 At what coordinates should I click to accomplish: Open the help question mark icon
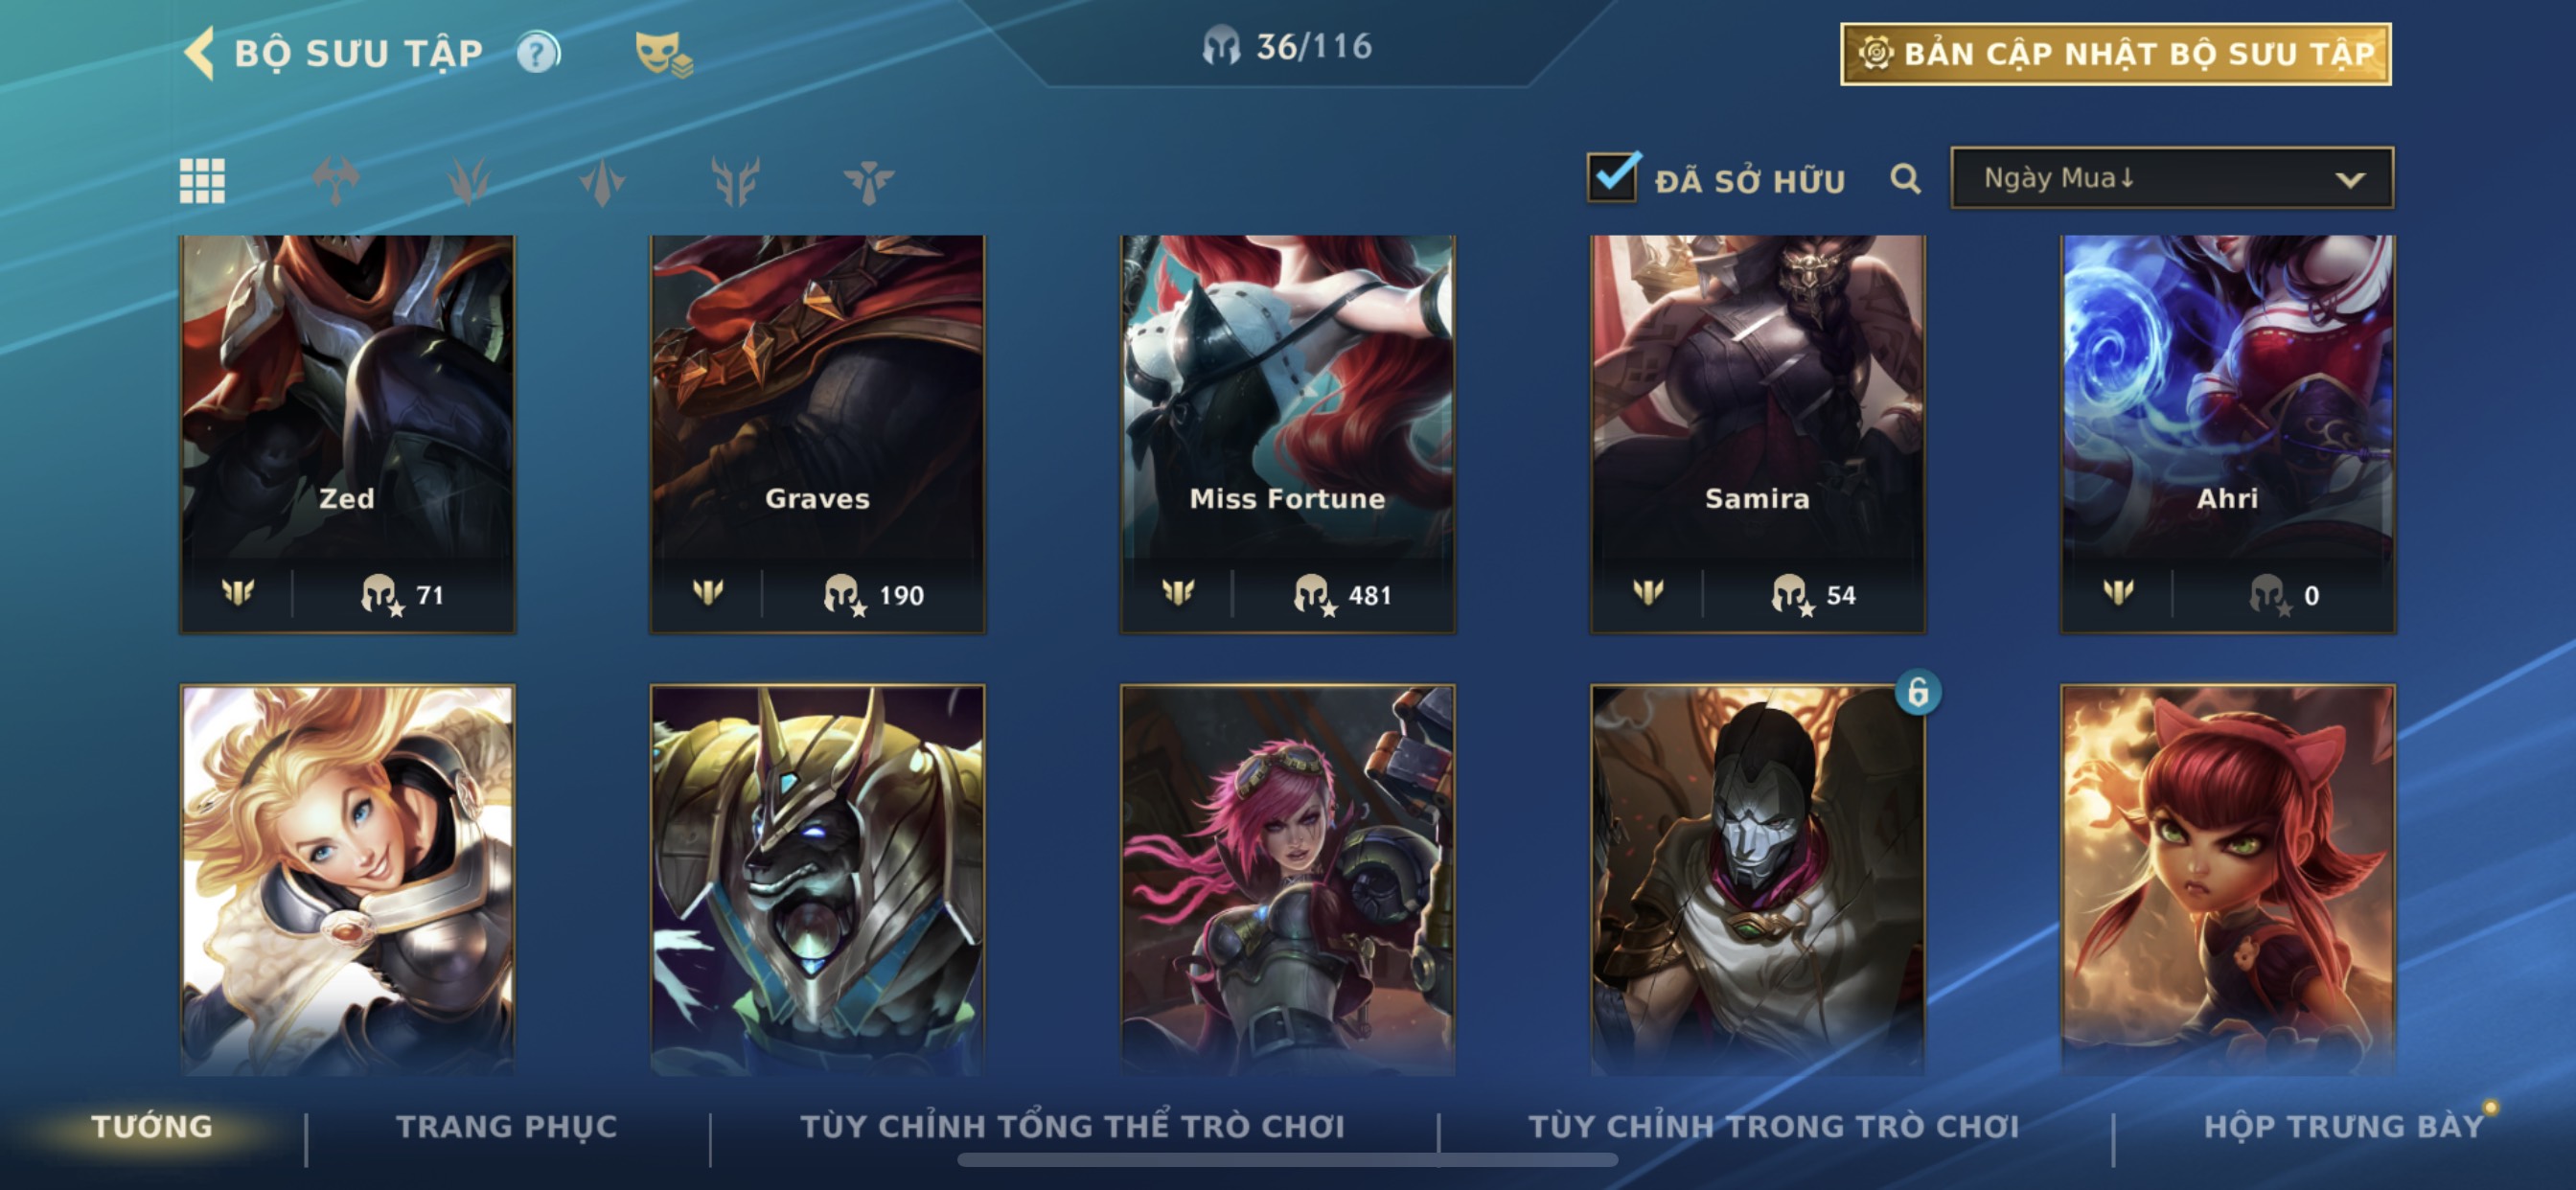coord(538,52)
